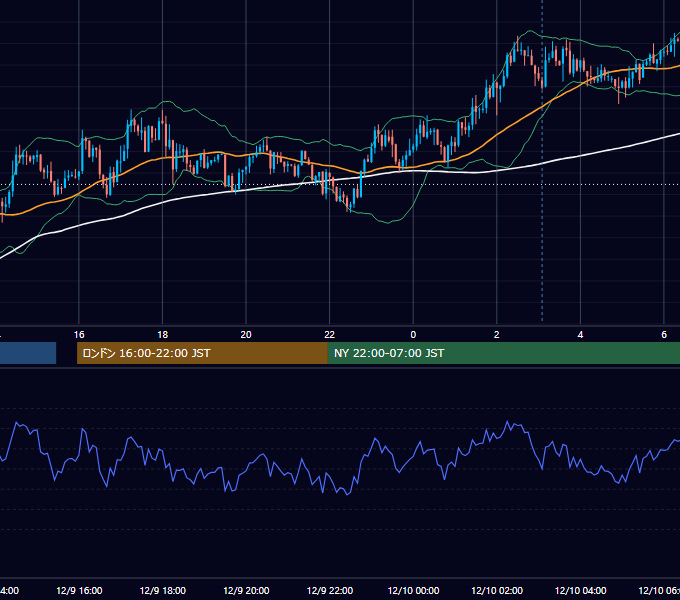Viewport: 680px width, 600px height.
Task: Click the ロンドン 16:00-22:00 JST session bar
Action: (x=202, y=353)
